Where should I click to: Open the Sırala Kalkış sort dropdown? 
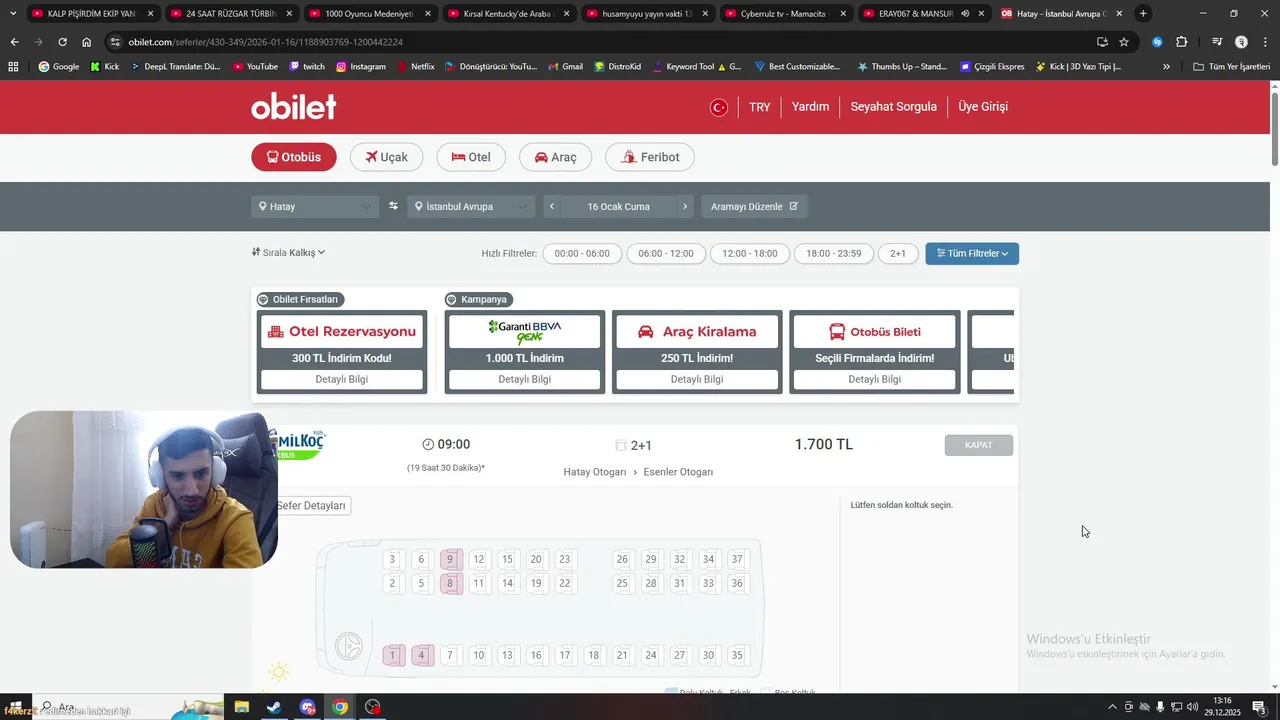pos(289,253)
